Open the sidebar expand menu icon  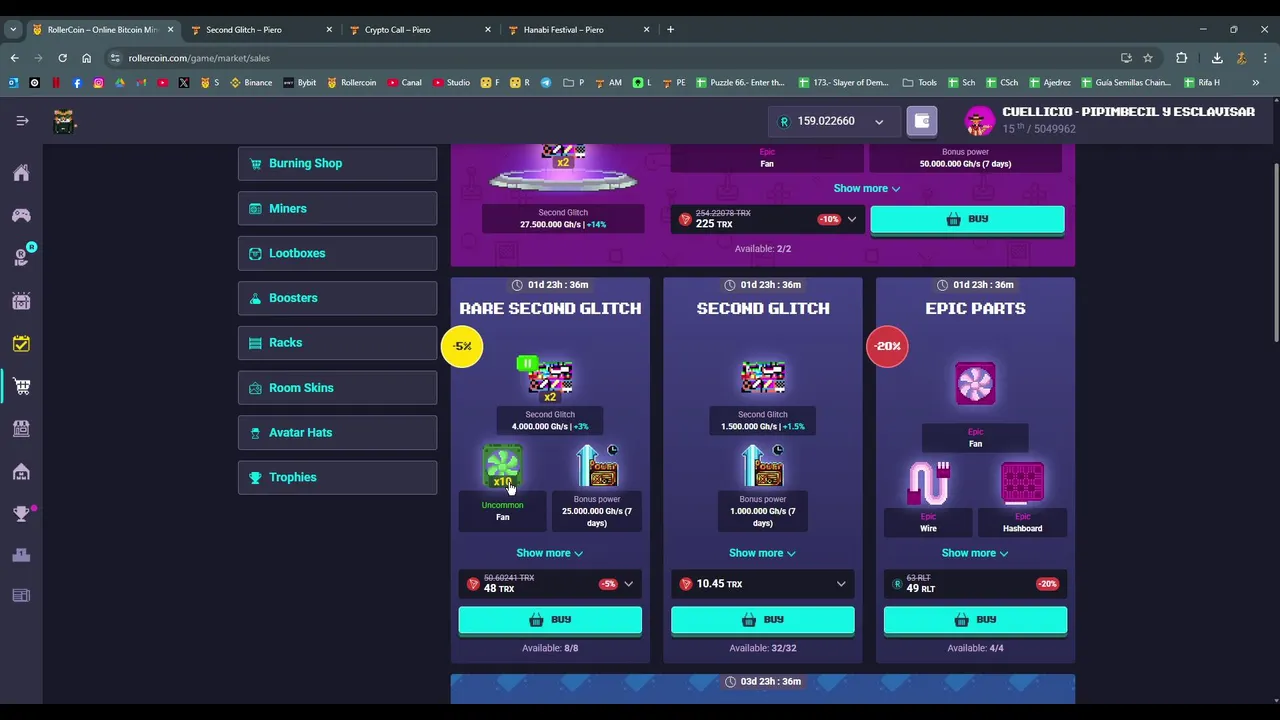coord(22,121)
